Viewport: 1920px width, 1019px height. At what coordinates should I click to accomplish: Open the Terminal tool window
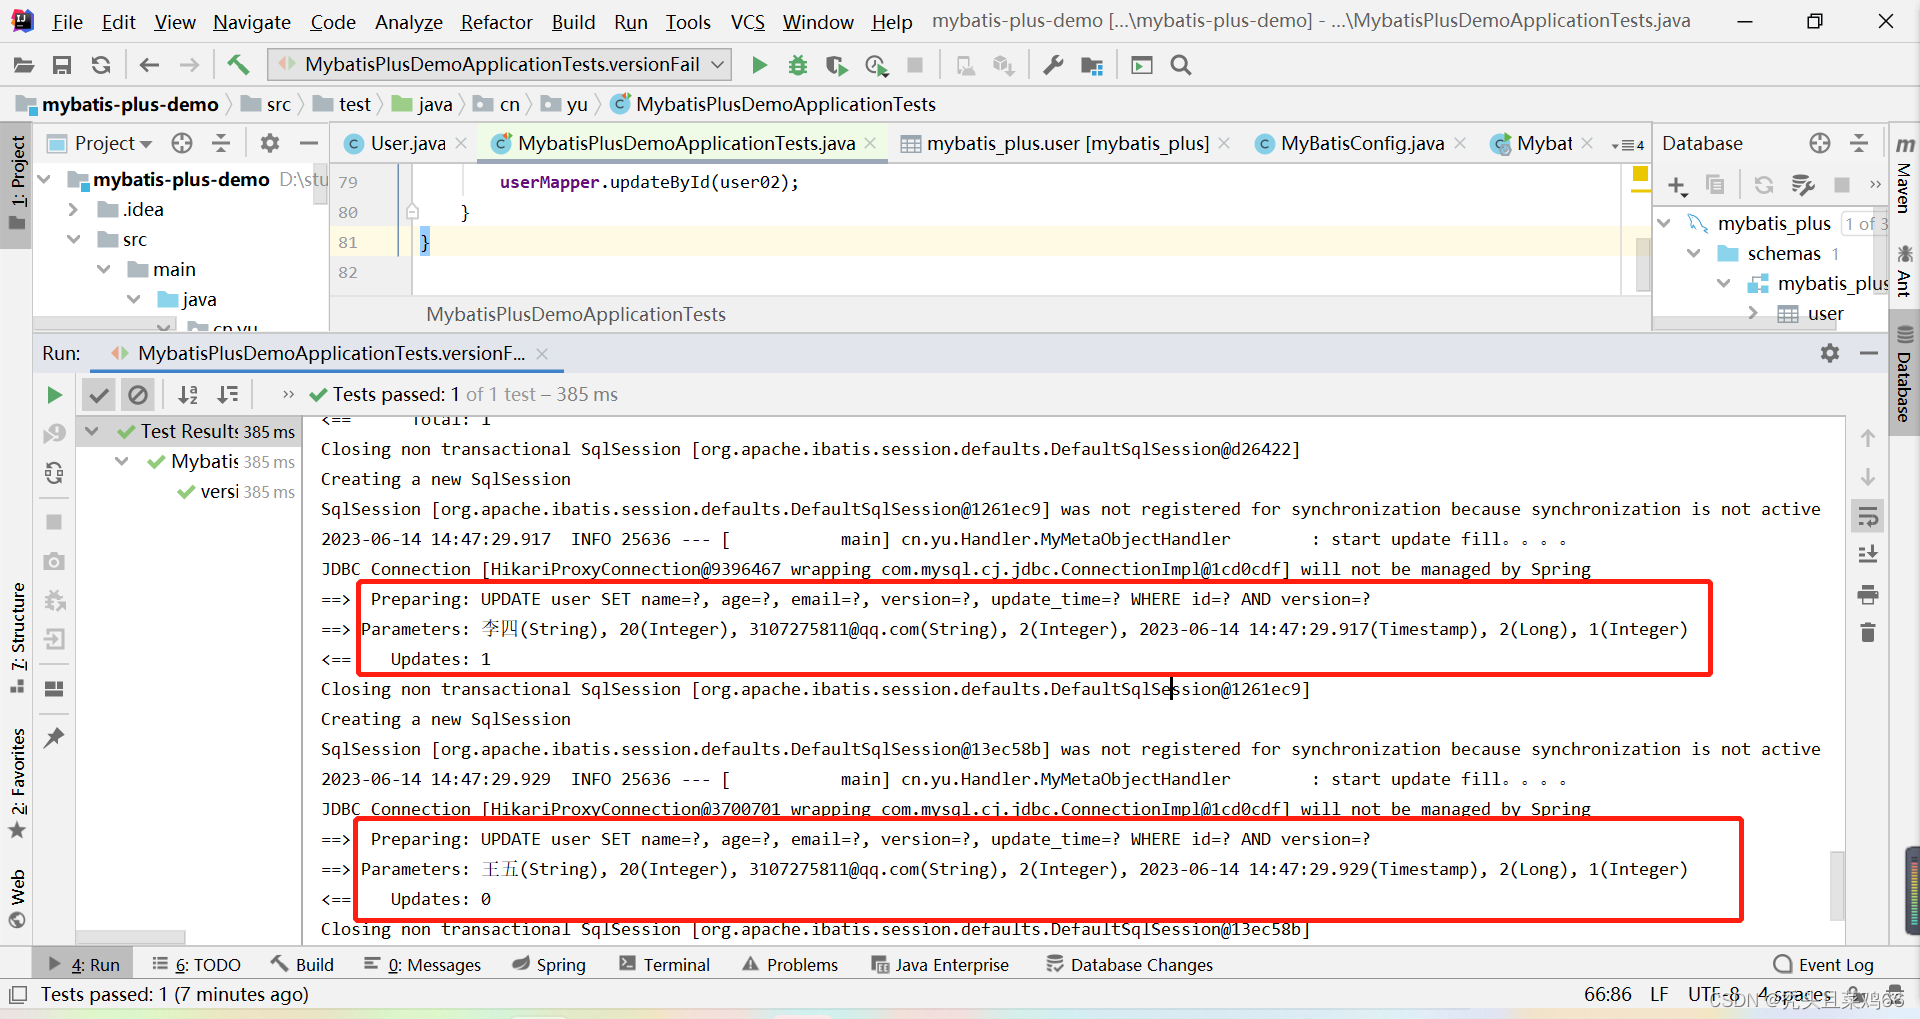(664, 965)
